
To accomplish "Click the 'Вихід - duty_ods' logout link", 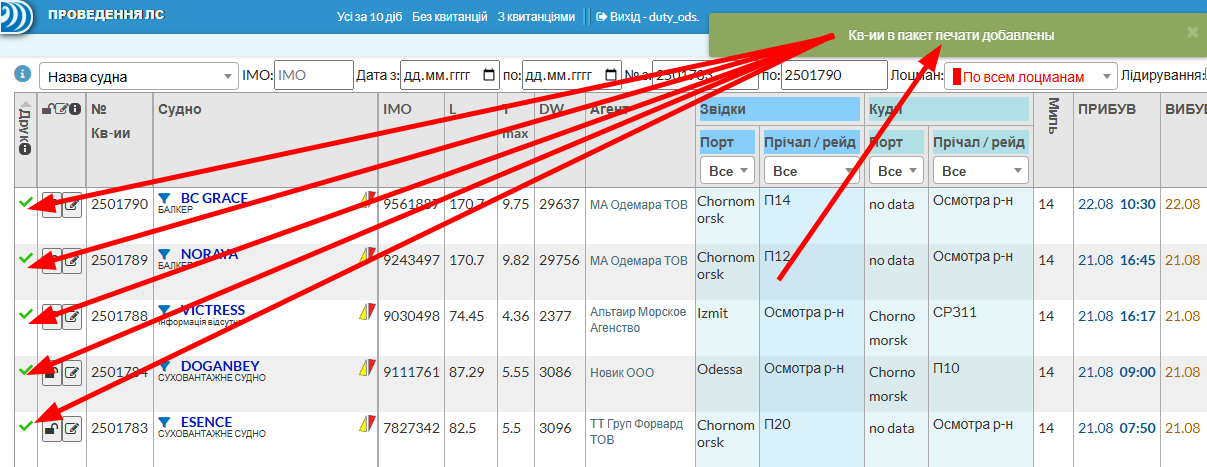I will [x=649, y=17].
